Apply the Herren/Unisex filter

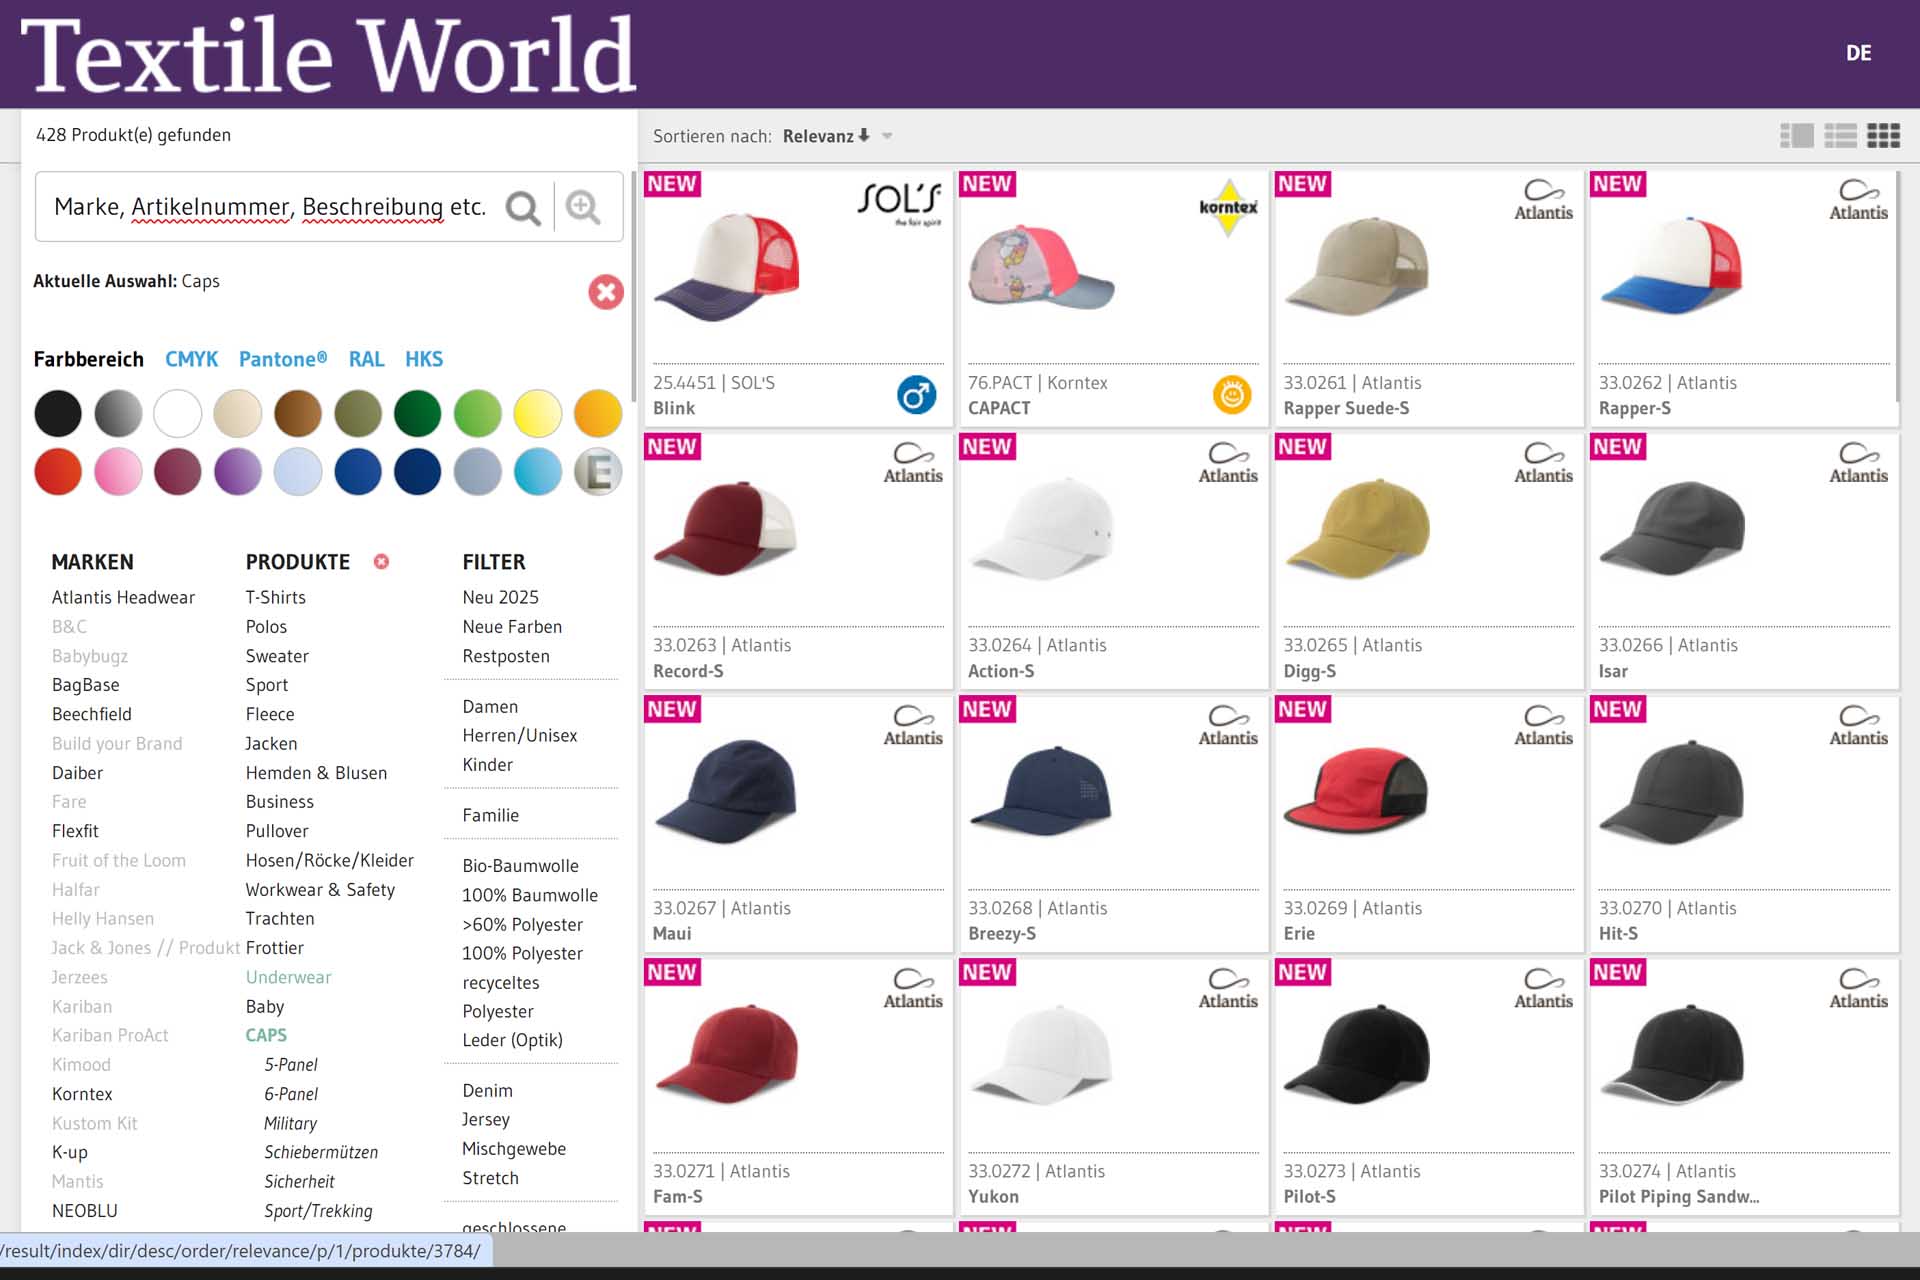tap(520, 736)
